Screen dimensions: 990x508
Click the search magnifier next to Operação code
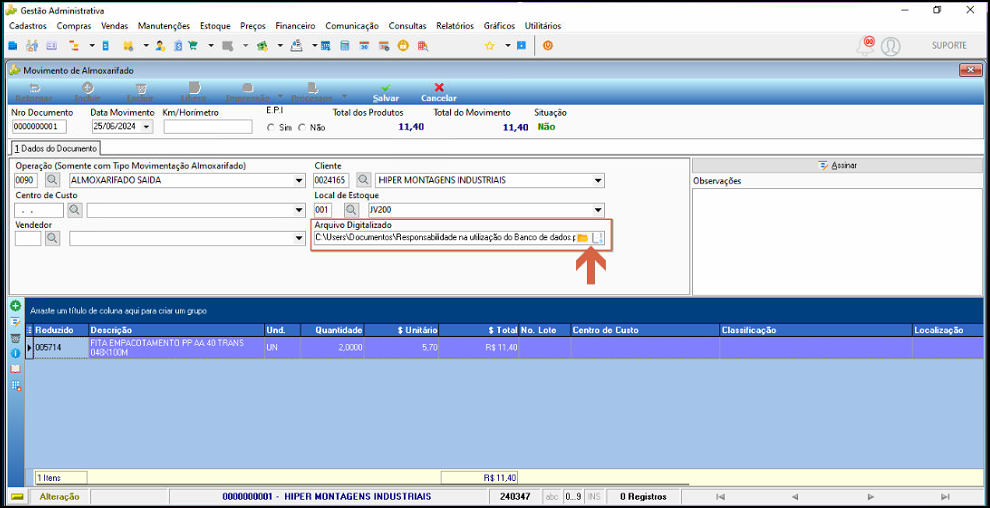pos(52,180)
